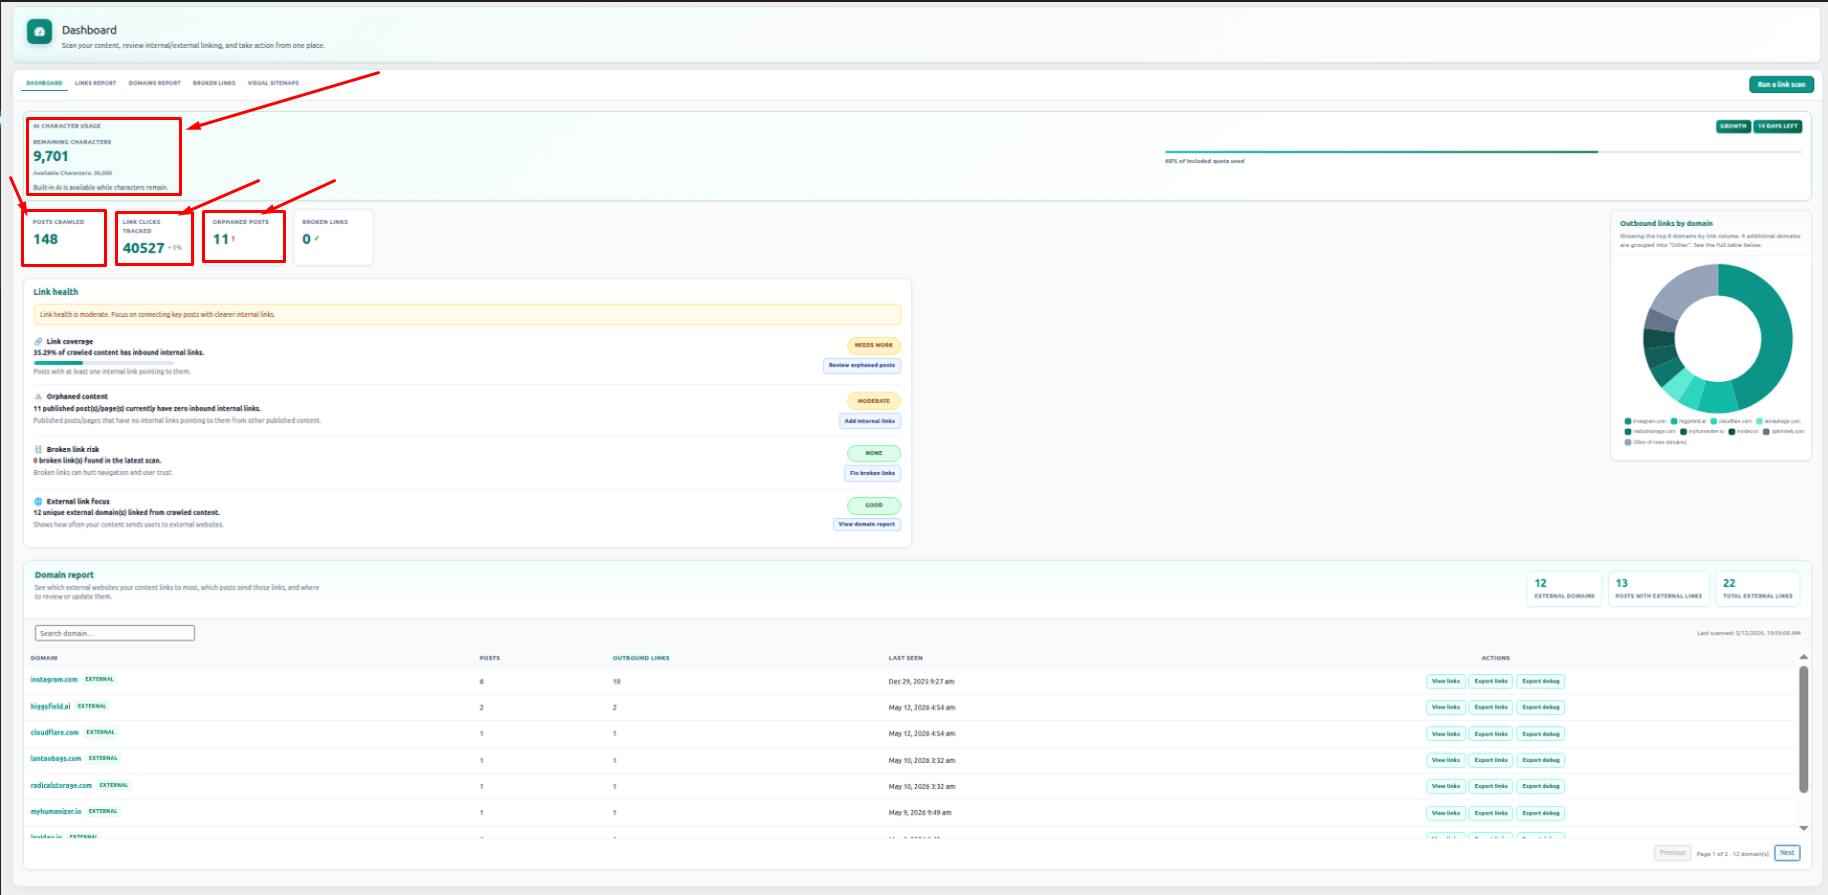
Task: Click the AI quota usage progress bar
Action: coord(1483,152)
